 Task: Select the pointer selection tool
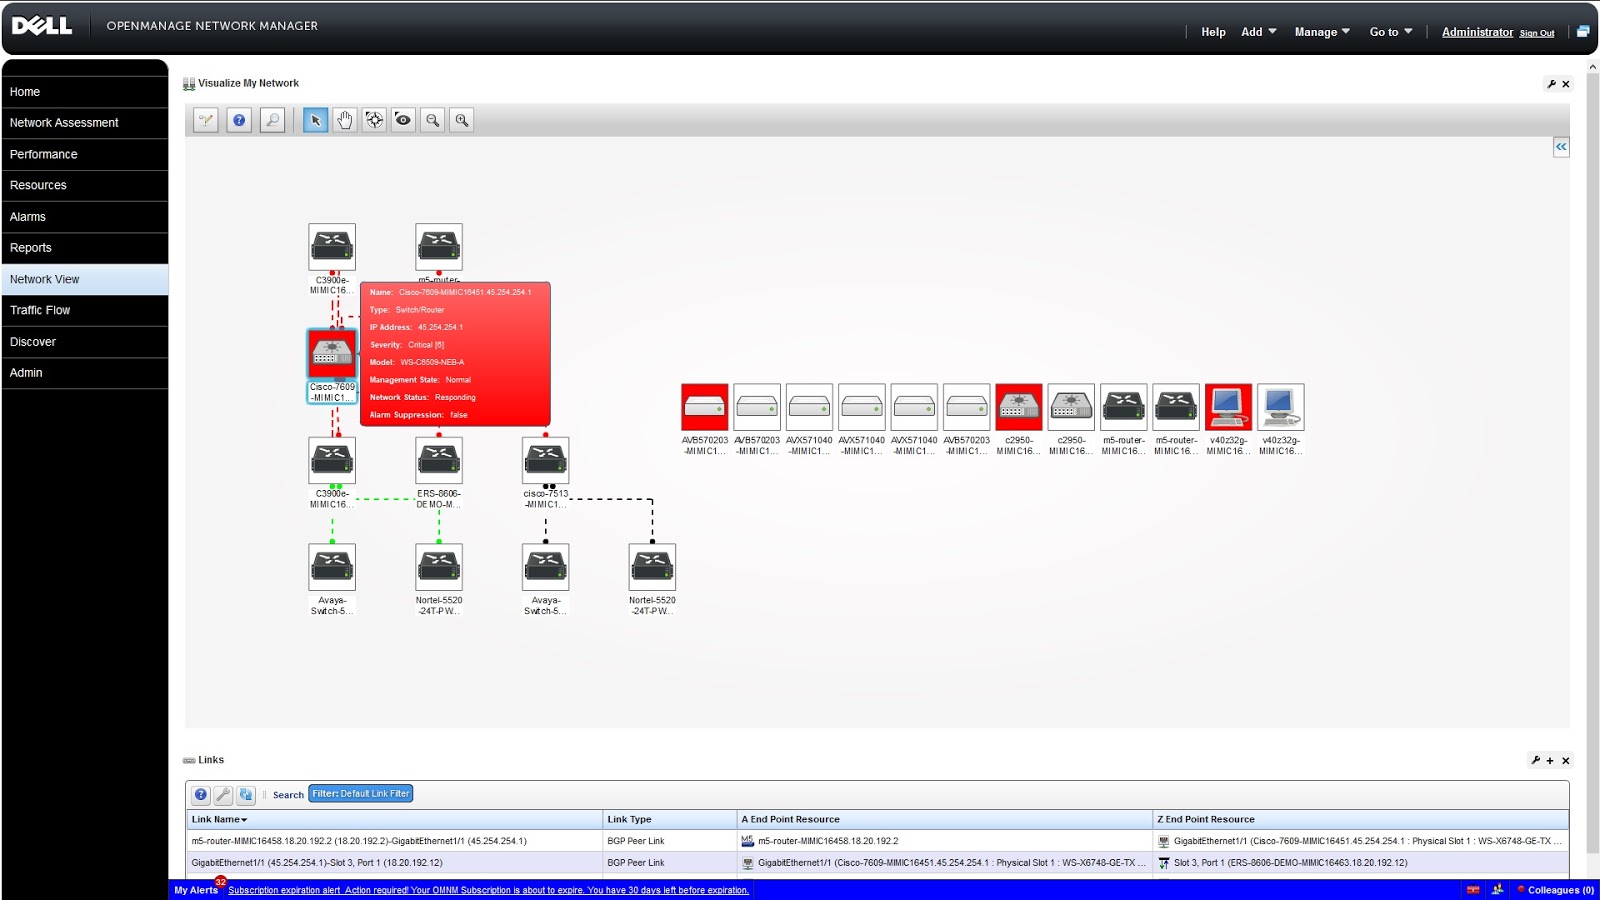click(x=314, y=120)
